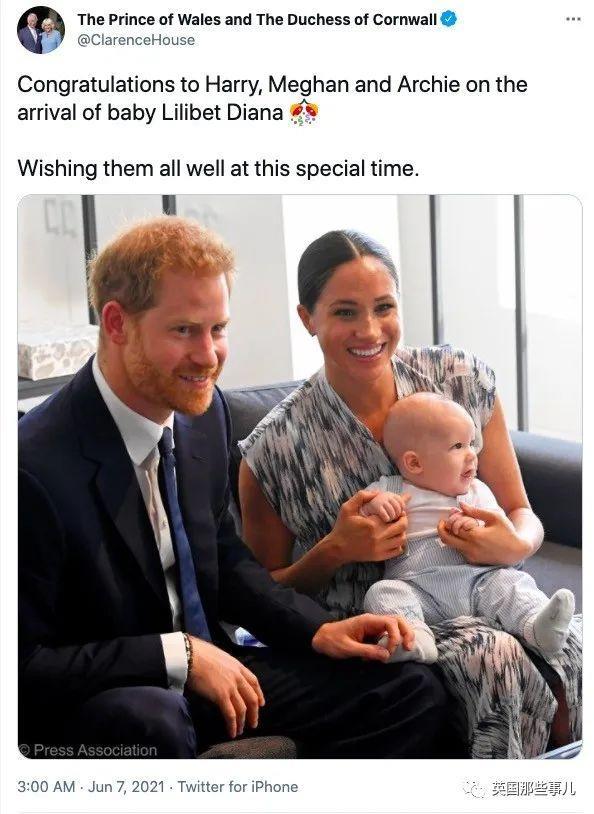Click the Jun 7, 2021 date

coord(126,786)
